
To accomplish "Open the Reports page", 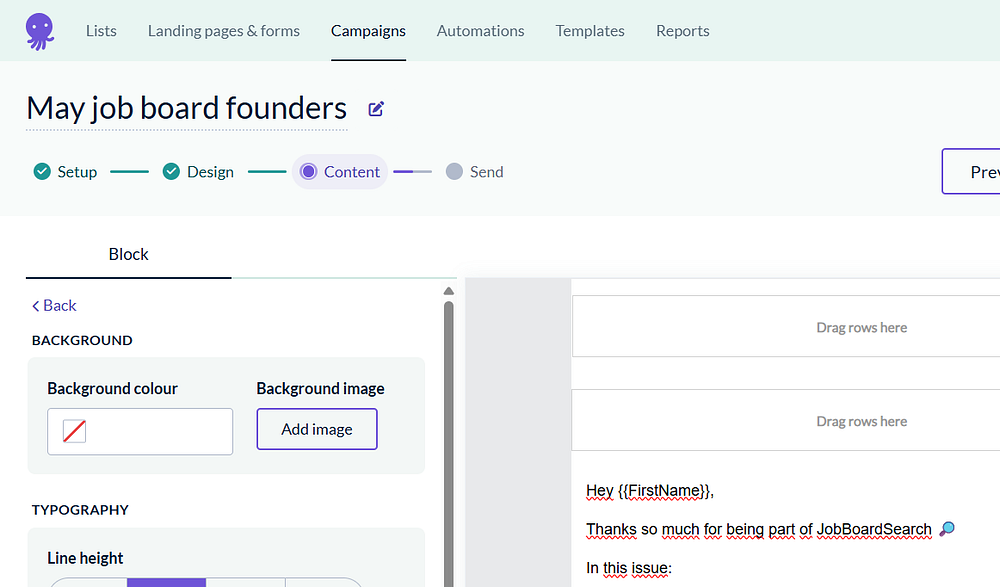I will [683, 31].
